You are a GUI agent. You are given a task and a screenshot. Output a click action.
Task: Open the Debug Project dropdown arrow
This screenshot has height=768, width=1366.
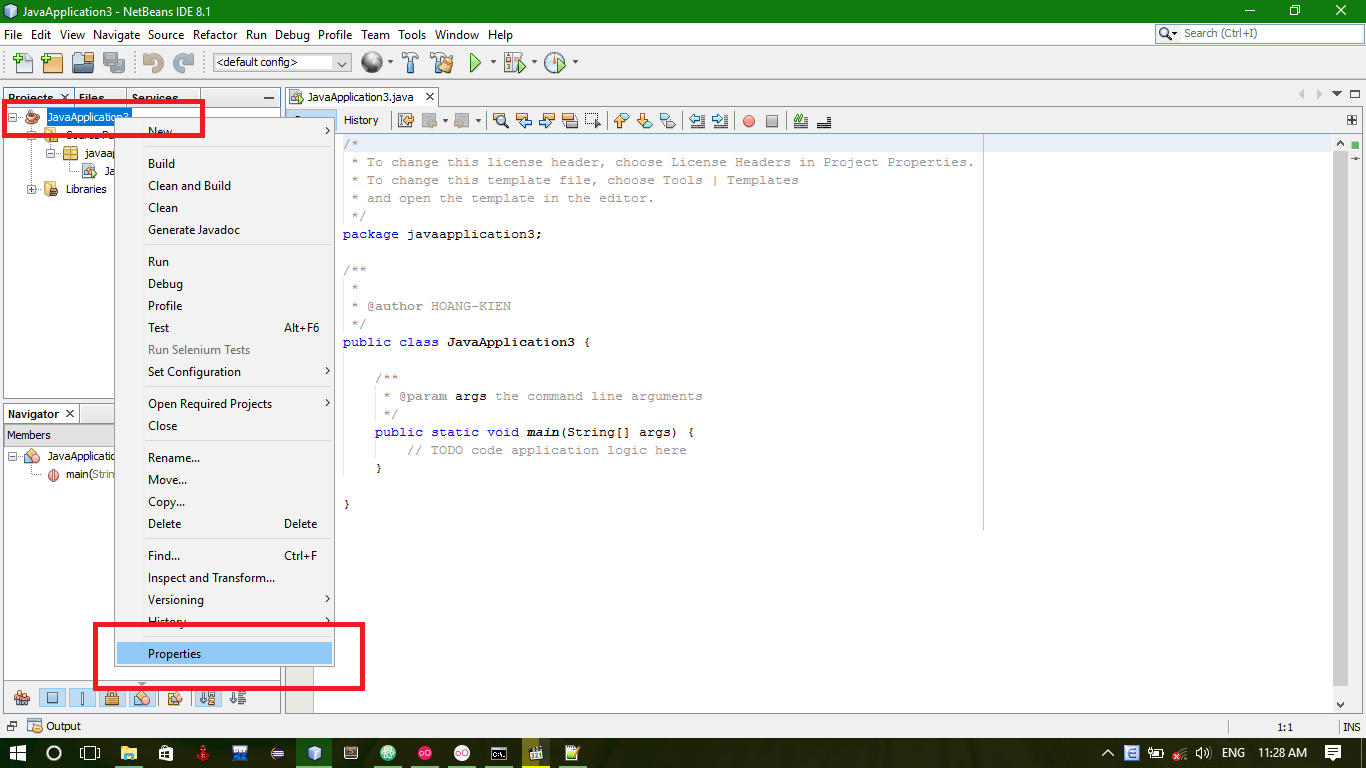(x=534, y=63)
